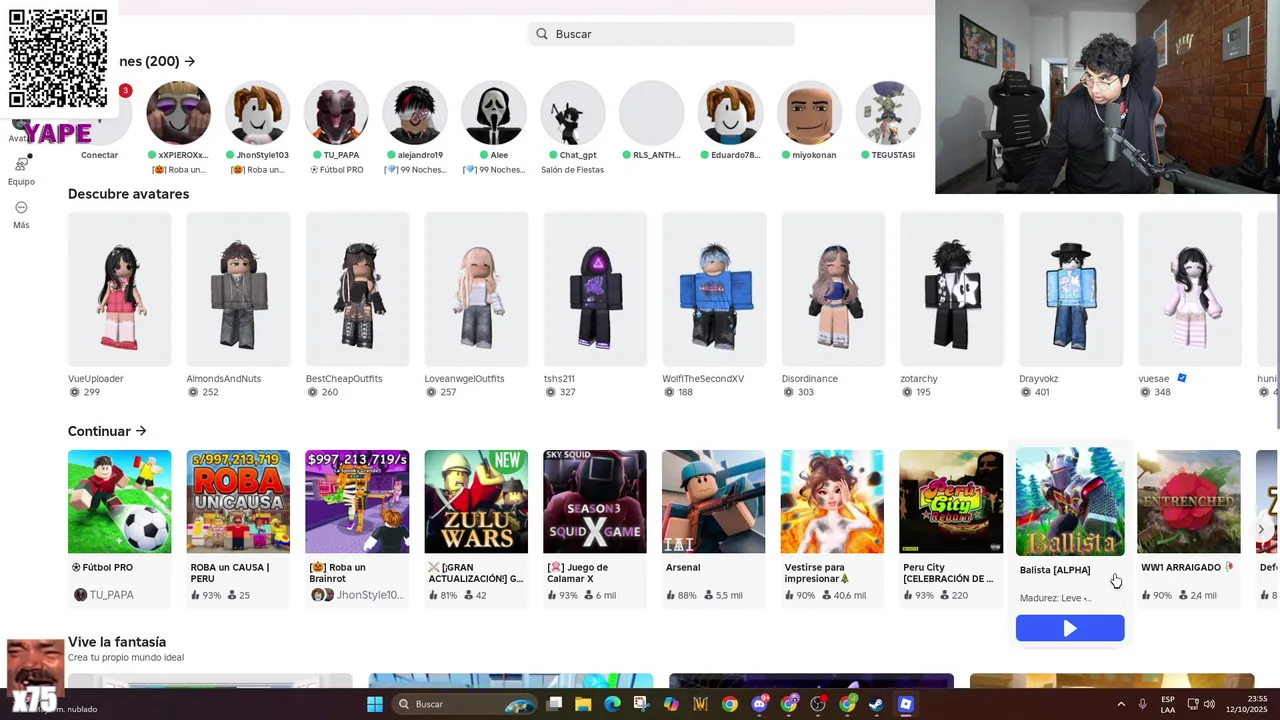Open the gold W app on the taskbar
The height and width of the screenshot is (720, 1280).
point(700,704)
